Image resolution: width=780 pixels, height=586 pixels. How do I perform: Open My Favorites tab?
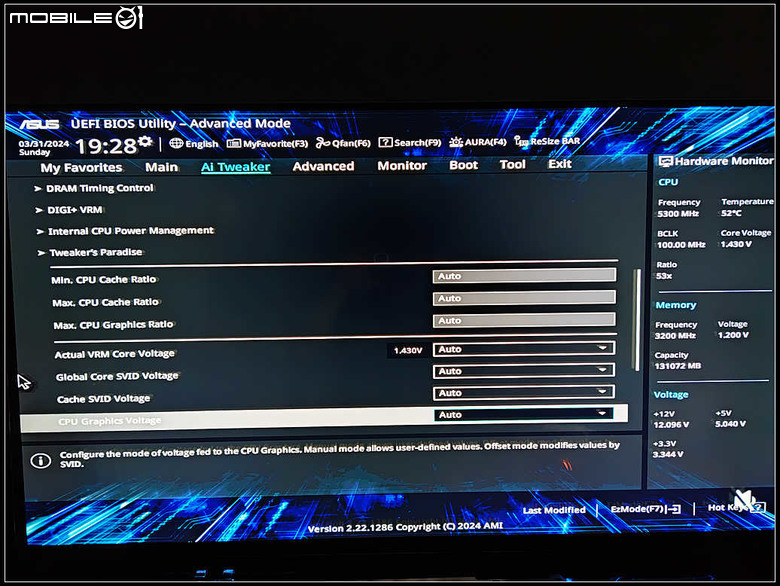click(x=81, y=168)
